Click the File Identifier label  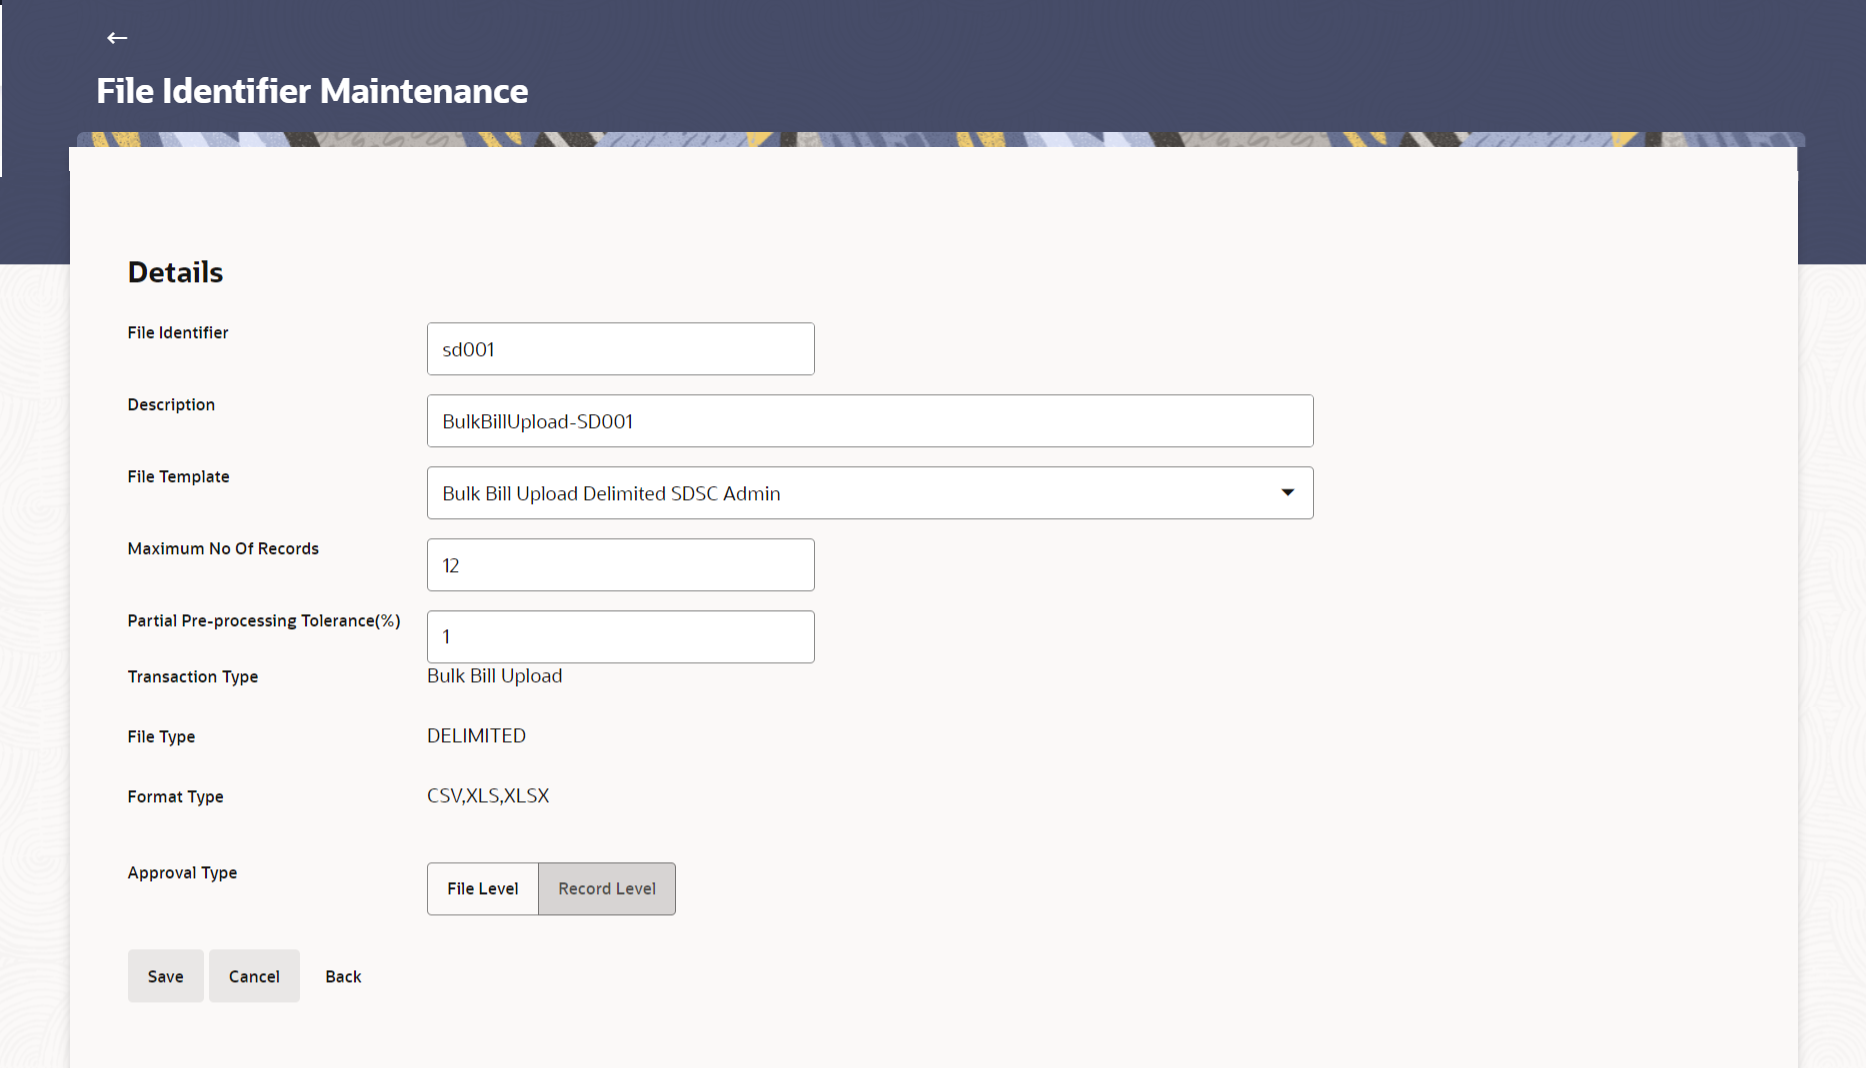click(x=178, y=333)
